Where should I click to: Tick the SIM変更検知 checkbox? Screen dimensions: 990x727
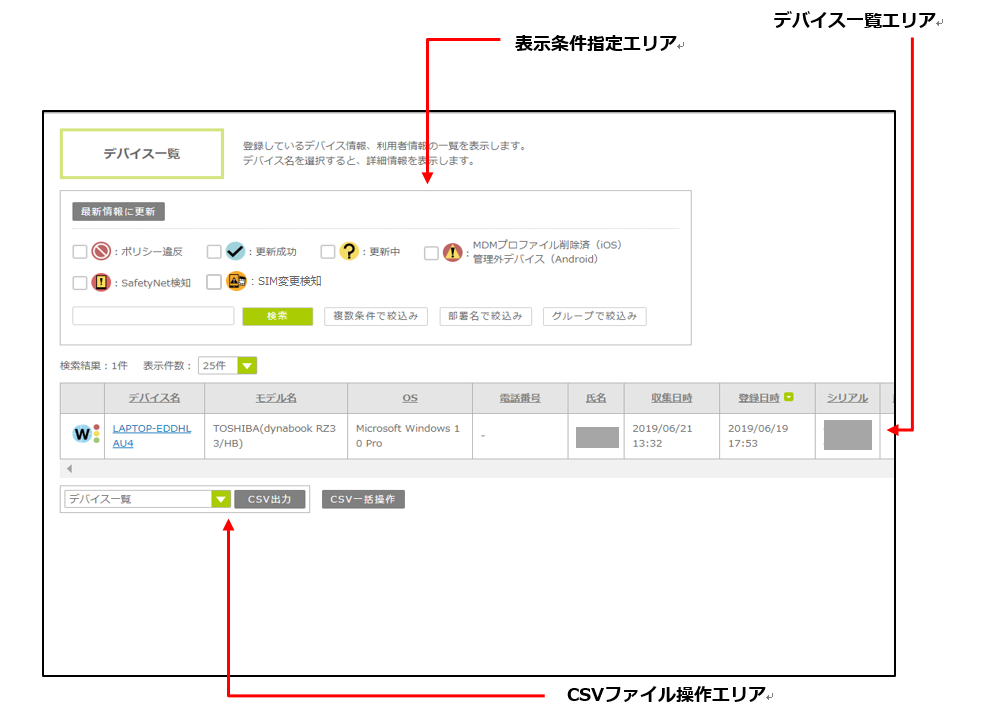click(x=214, y=282)
